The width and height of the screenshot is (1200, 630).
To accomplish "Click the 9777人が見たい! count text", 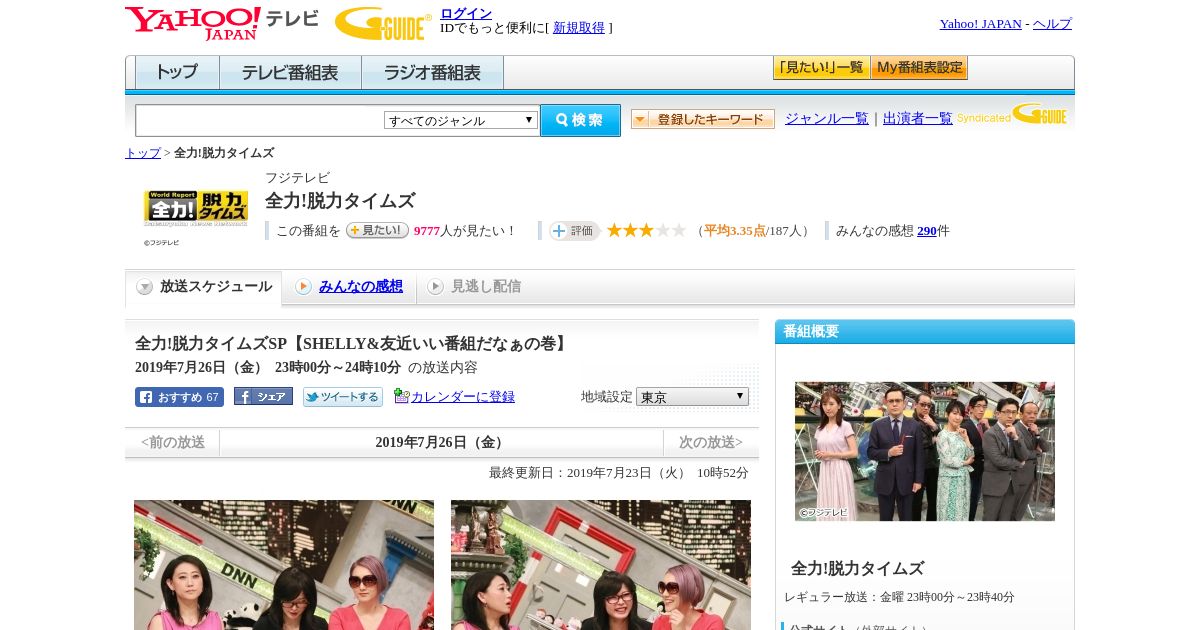I will (x=464, y=231).
